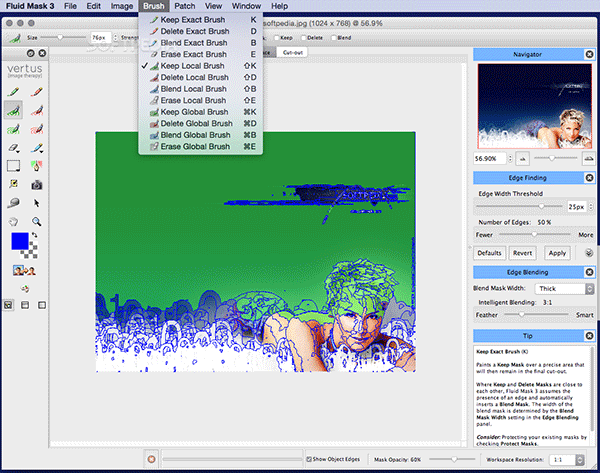Select the tape dispenser tool
Viewport: 600px width, 473px height.
tap(13, 203)
